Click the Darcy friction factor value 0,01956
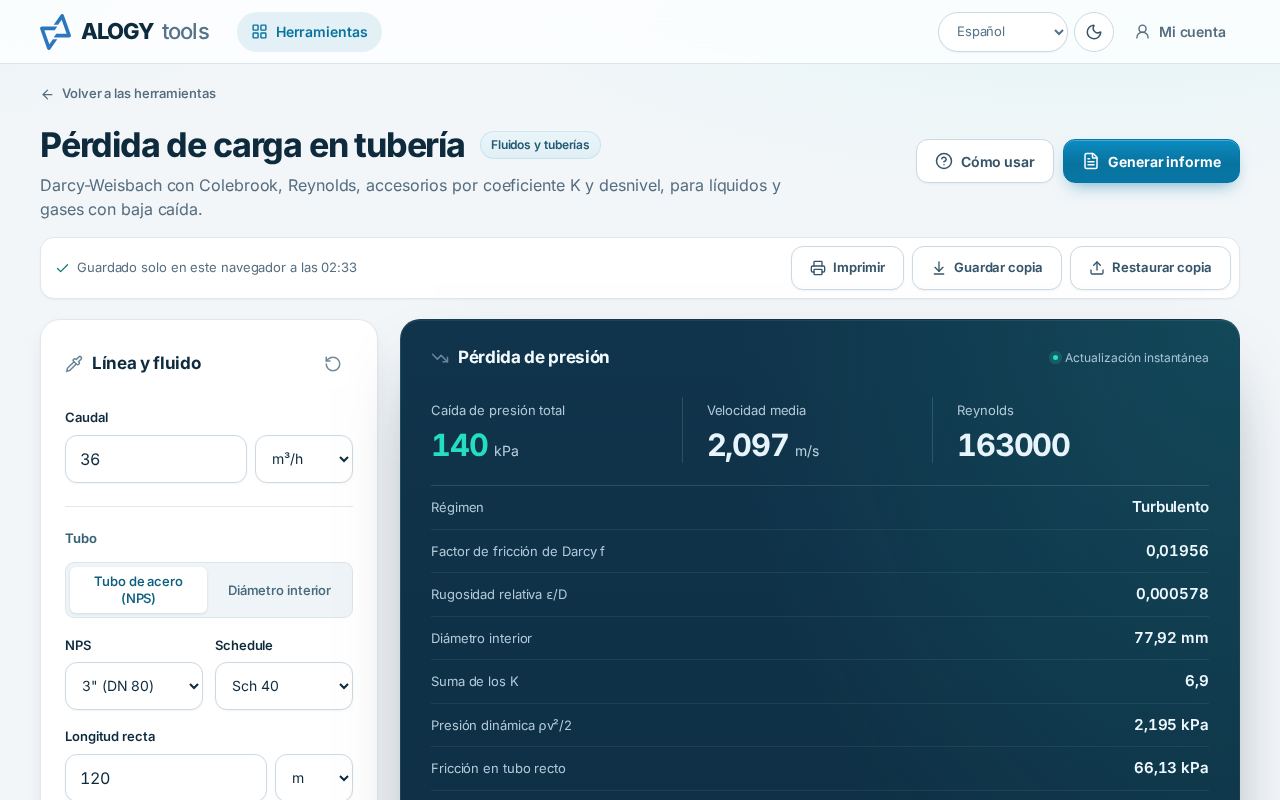Image resolution: width=1280 pixels, height=800 pixels. pyautogui.click(x=1177, y=551)
